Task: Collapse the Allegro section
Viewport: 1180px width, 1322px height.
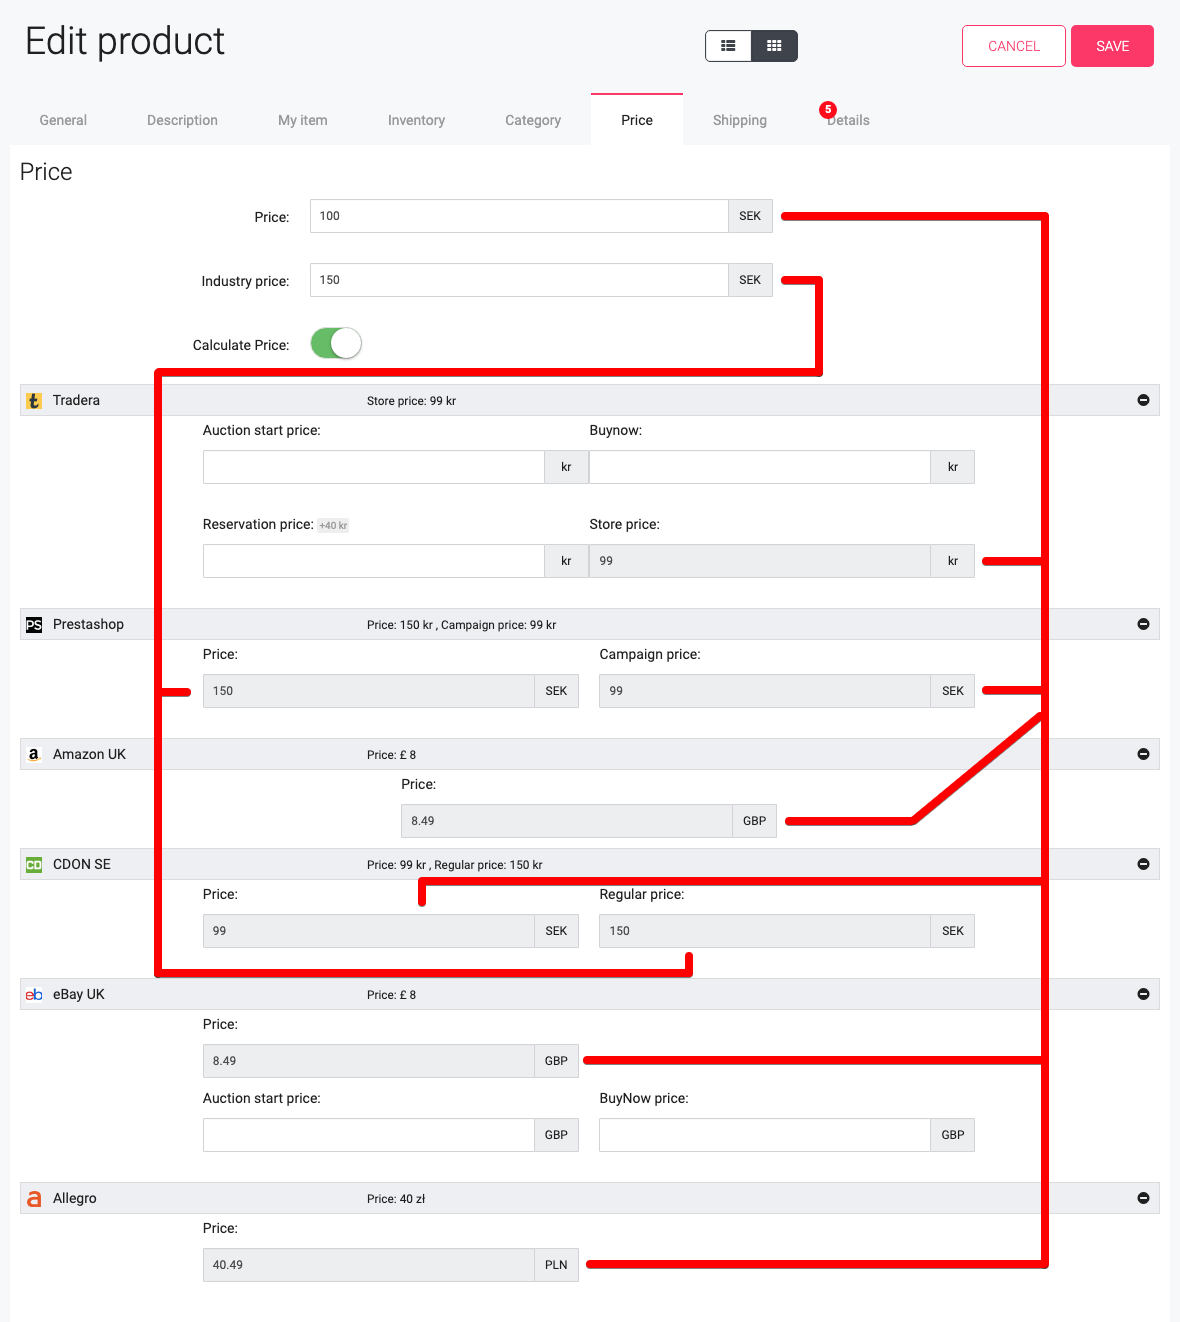Action: [x=1143, y=1198]
